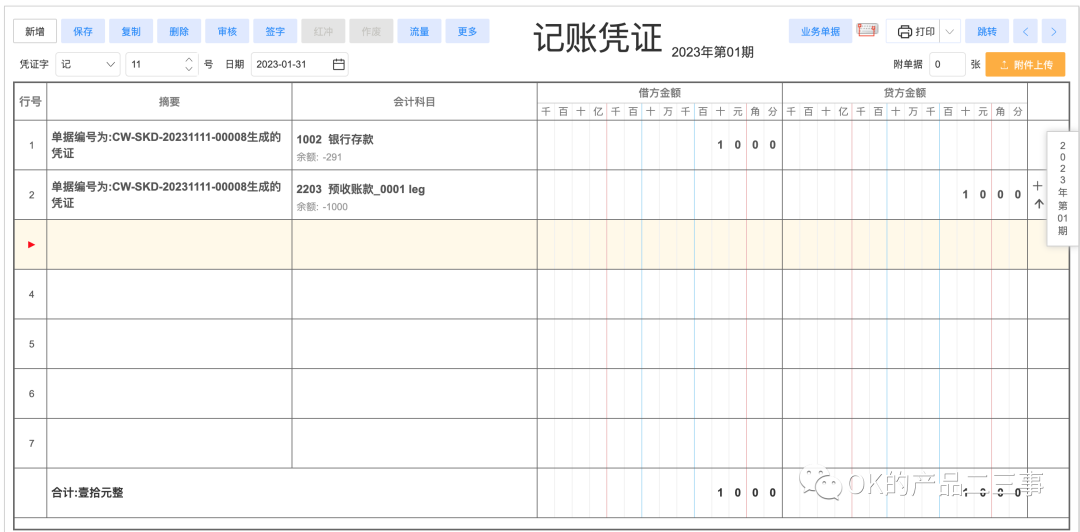The width and height of the screenshot is (1080, 532).
Task: Click the summary cell in row 5
Action: pyautogui.click(x=169, y=344)
